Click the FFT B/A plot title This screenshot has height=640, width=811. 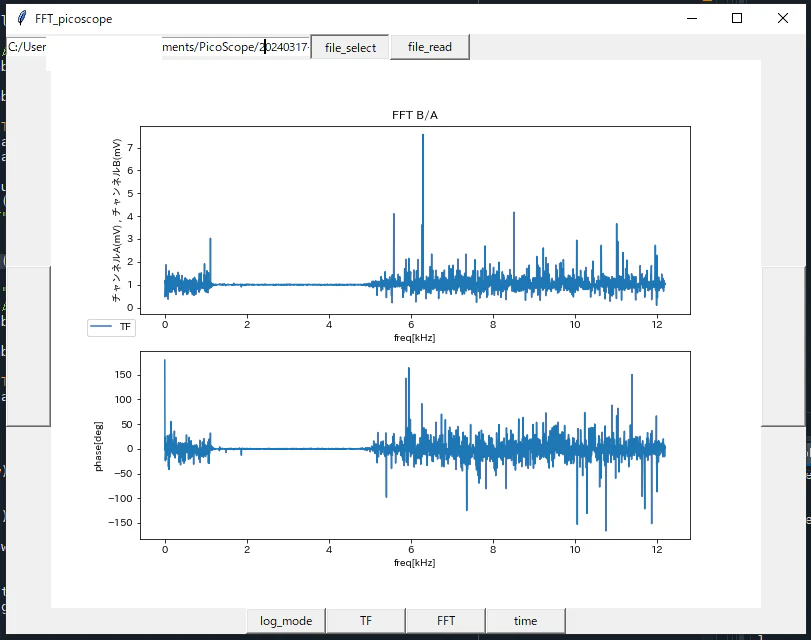[x=415, y=115]
